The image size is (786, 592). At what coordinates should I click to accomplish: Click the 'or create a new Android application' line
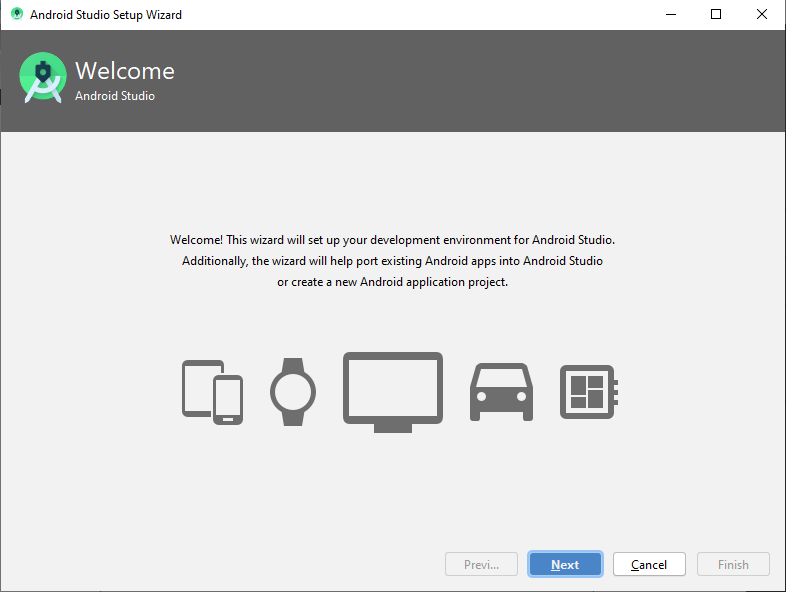[x=392, y=282]
